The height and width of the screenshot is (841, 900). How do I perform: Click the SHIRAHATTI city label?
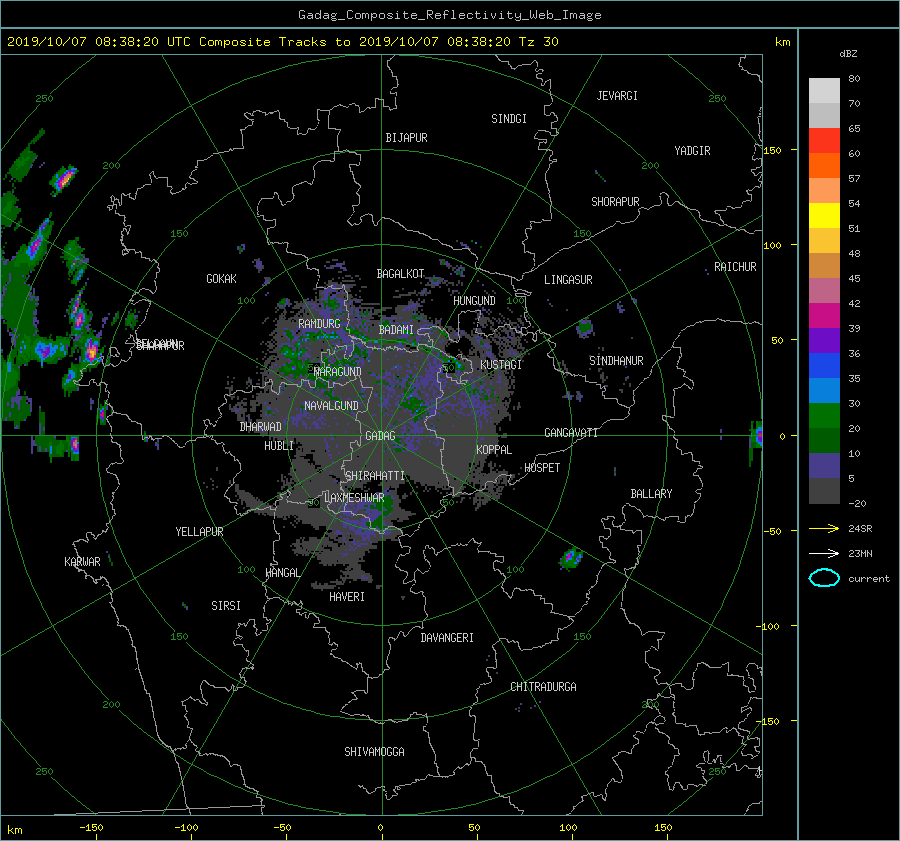[x=375, y=476]
